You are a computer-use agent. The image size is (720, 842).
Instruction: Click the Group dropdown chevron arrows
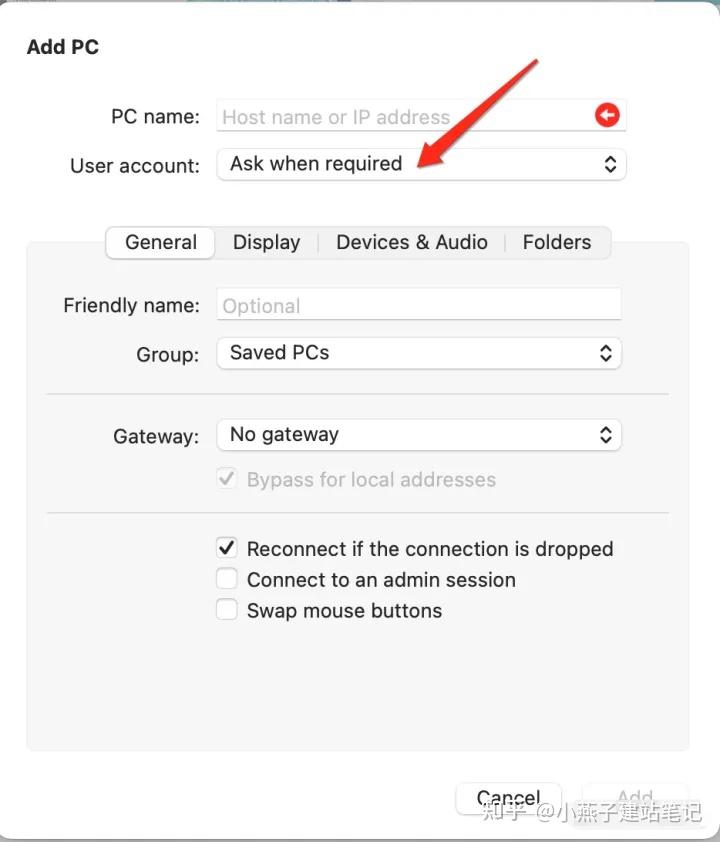[605, 353]
